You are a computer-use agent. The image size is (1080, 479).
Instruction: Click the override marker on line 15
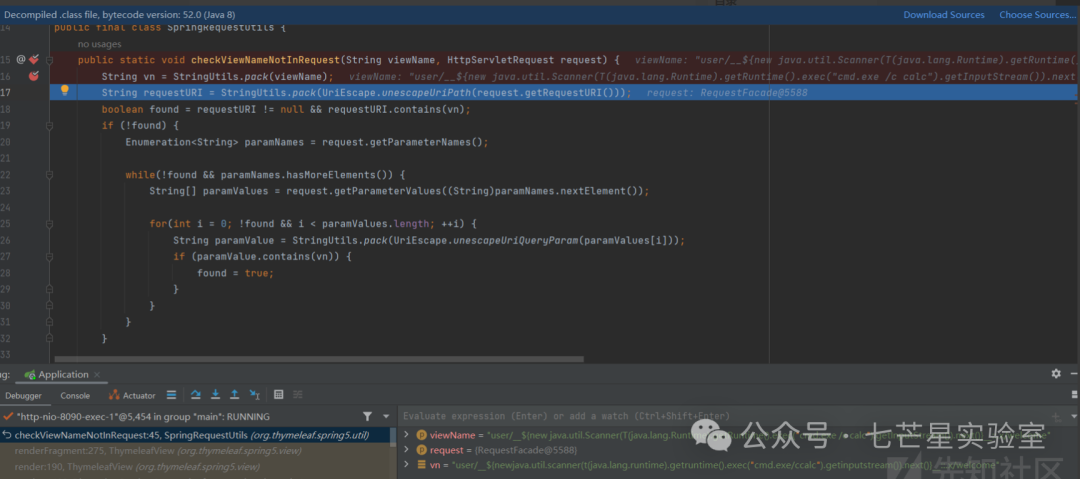(21, 59)
